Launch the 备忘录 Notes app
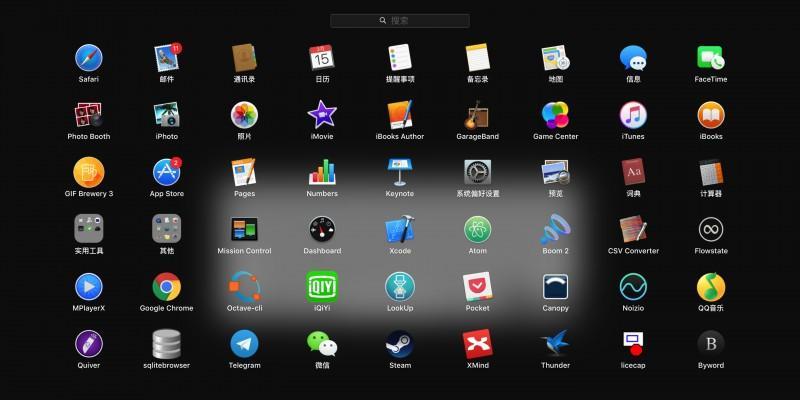The height and width of the screenshot is (400, 800). 478,58
